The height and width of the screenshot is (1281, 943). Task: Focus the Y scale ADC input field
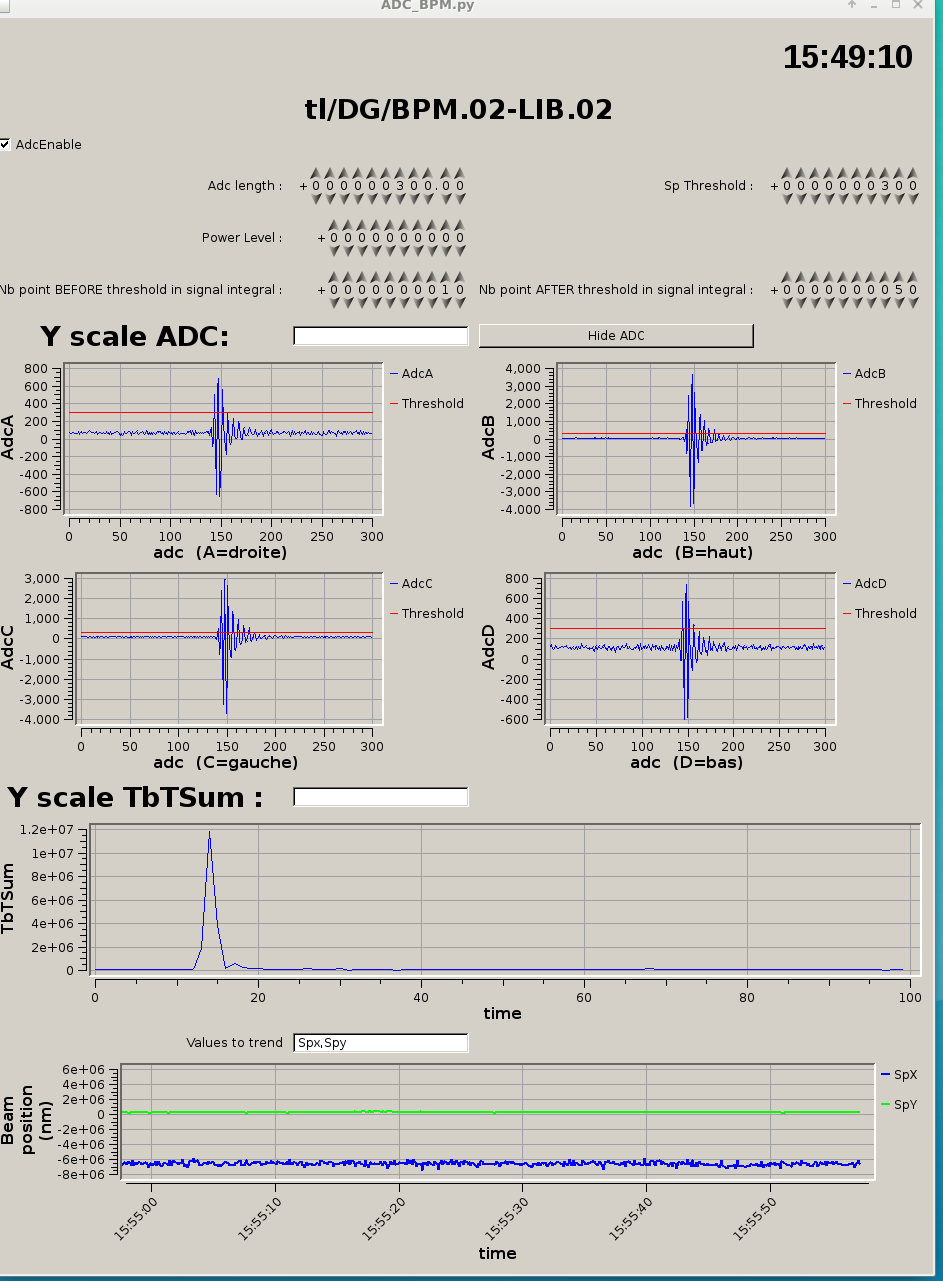[x=380, y=336]
